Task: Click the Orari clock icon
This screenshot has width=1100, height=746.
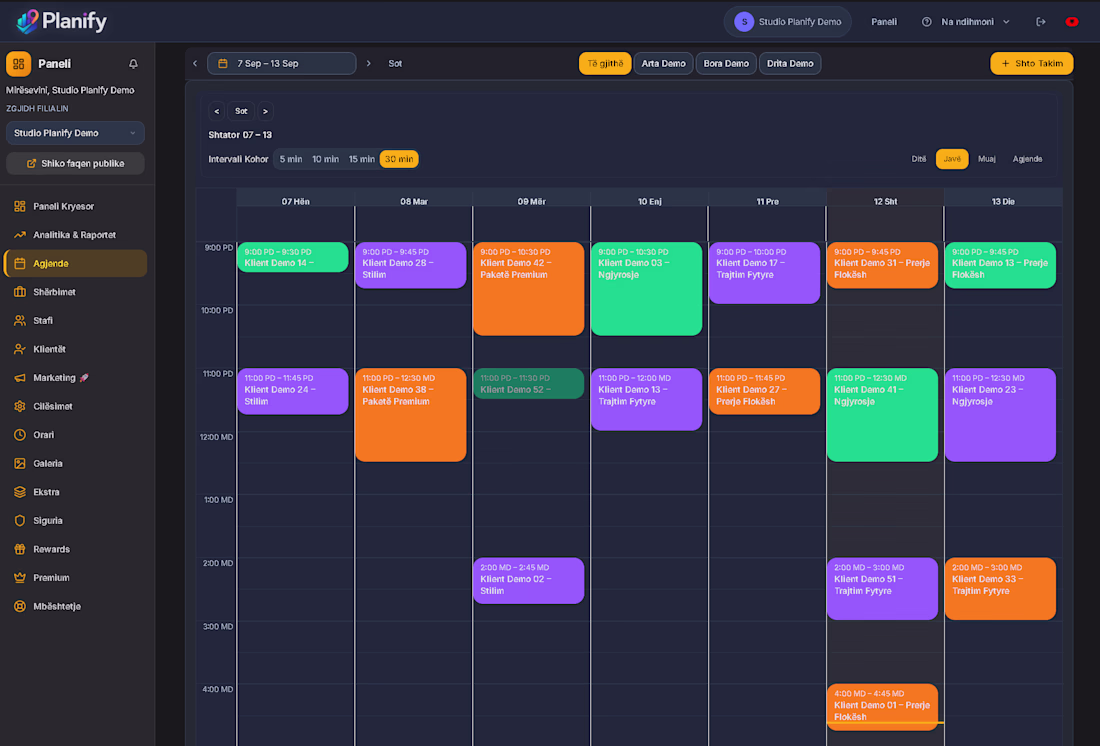Action: [20, 435]
